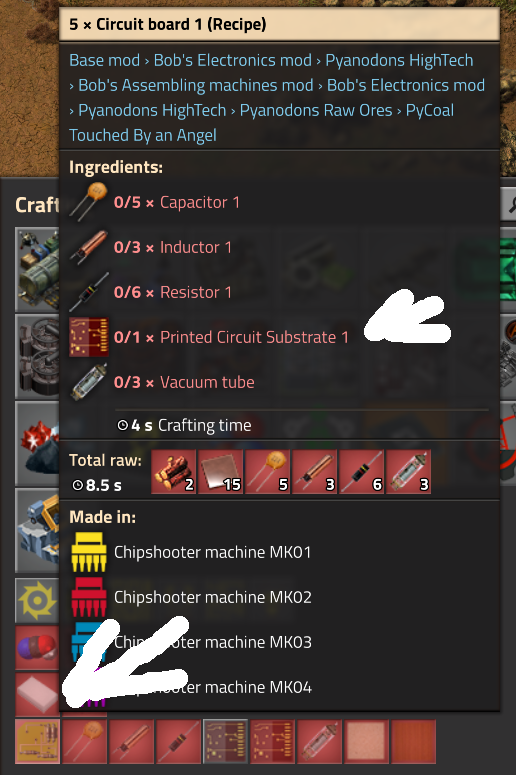Click the Printed Circuit Substrate 1 ingredient
516x775 pixels.
click(x=209, y=337)
